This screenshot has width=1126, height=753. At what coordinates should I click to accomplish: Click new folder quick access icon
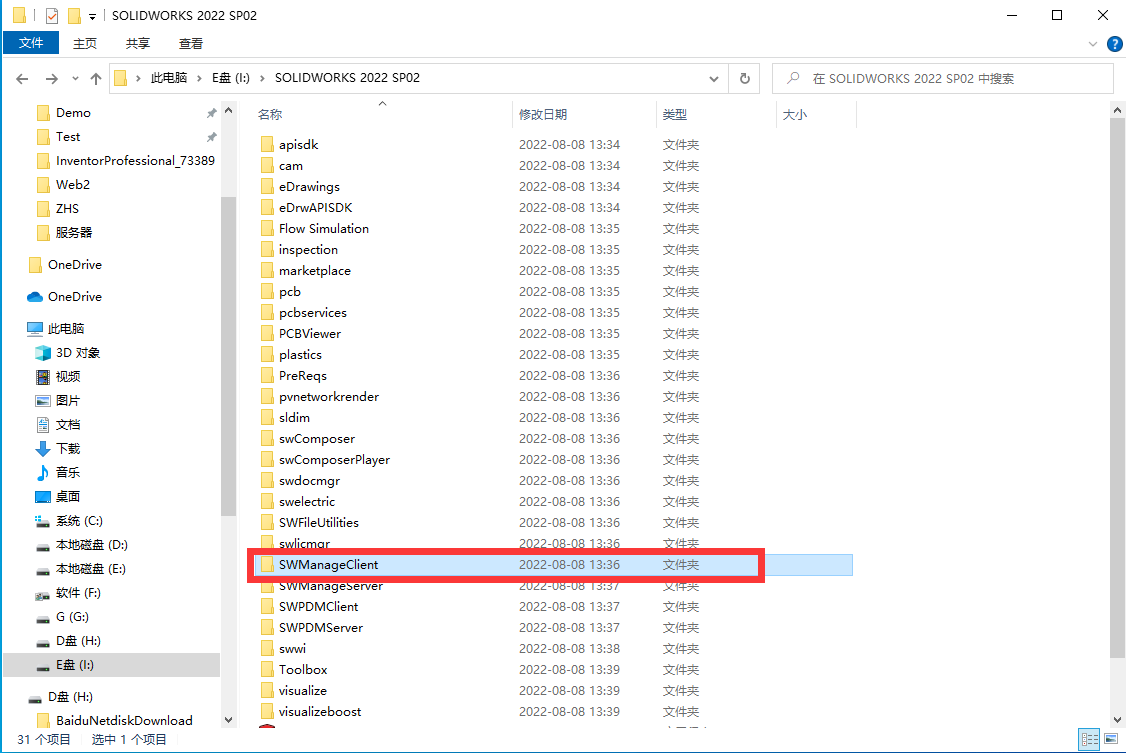click(74, 15)
